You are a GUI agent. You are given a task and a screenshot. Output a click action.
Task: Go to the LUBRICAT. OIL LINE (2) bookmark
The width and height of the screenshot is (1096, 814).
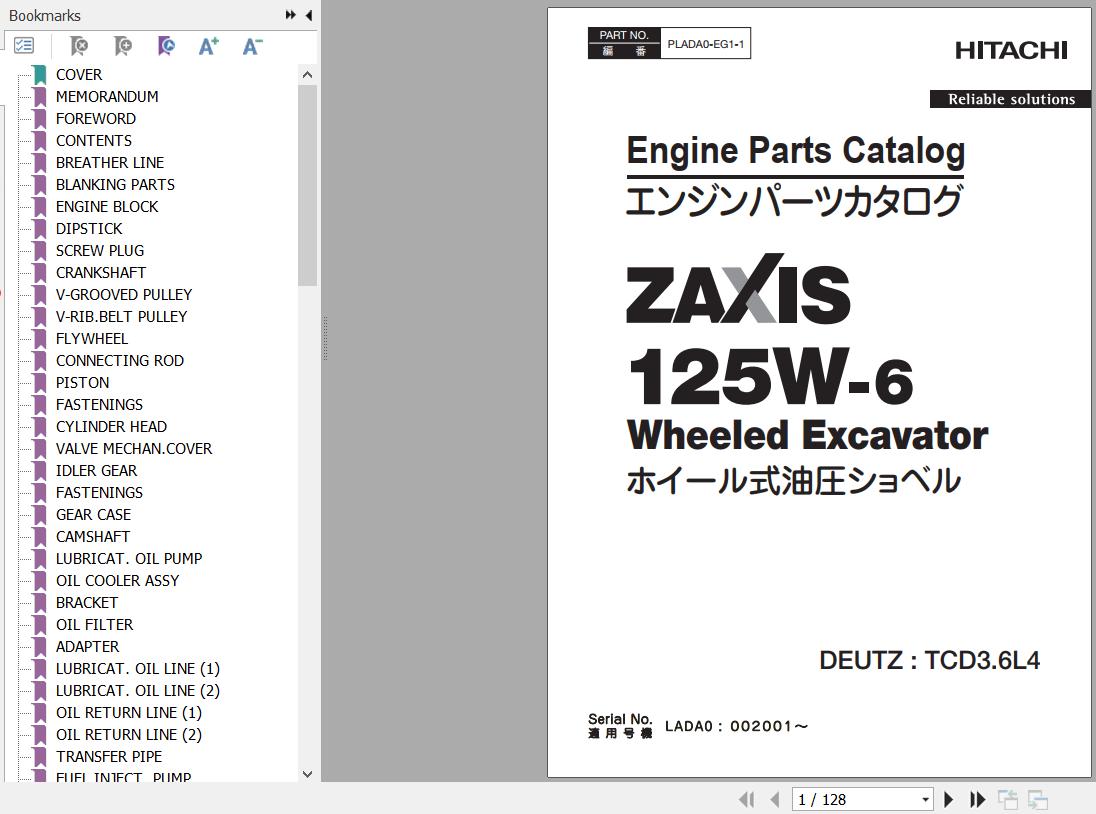(138, 691)
